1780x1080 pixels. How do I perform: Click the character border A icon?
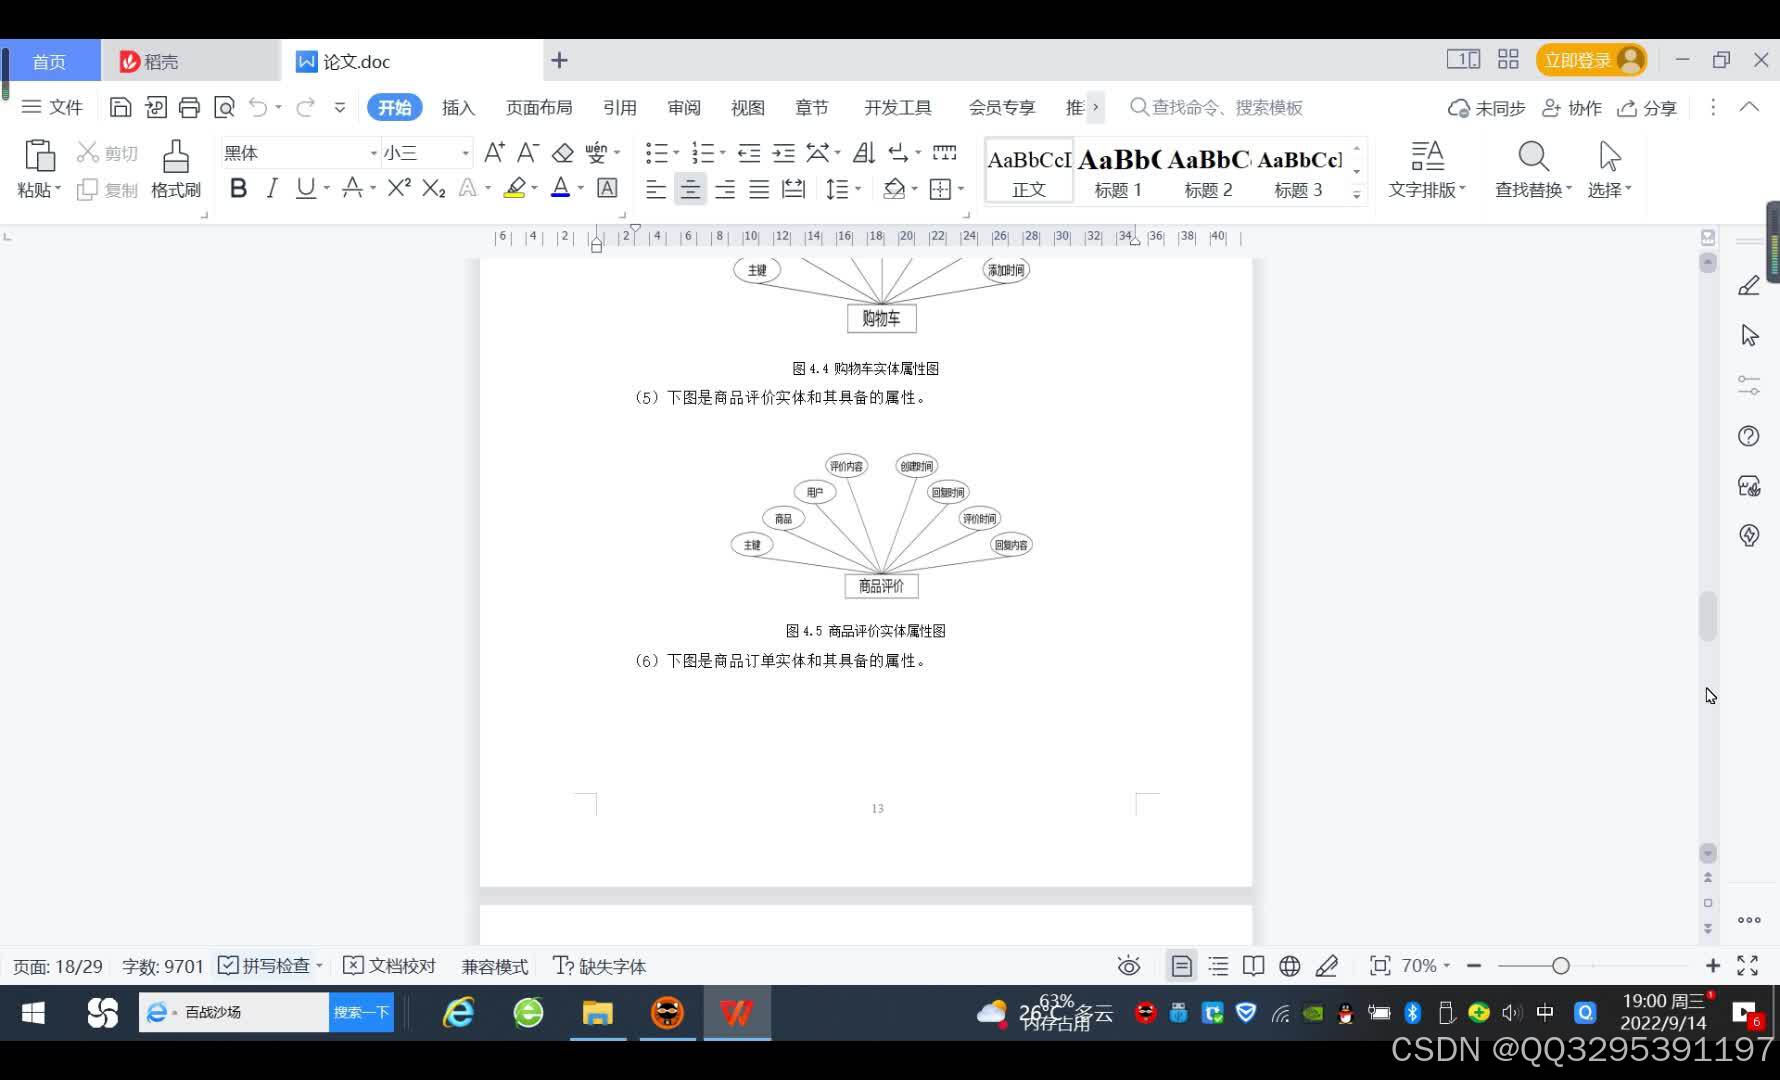[x=607, y=187]
